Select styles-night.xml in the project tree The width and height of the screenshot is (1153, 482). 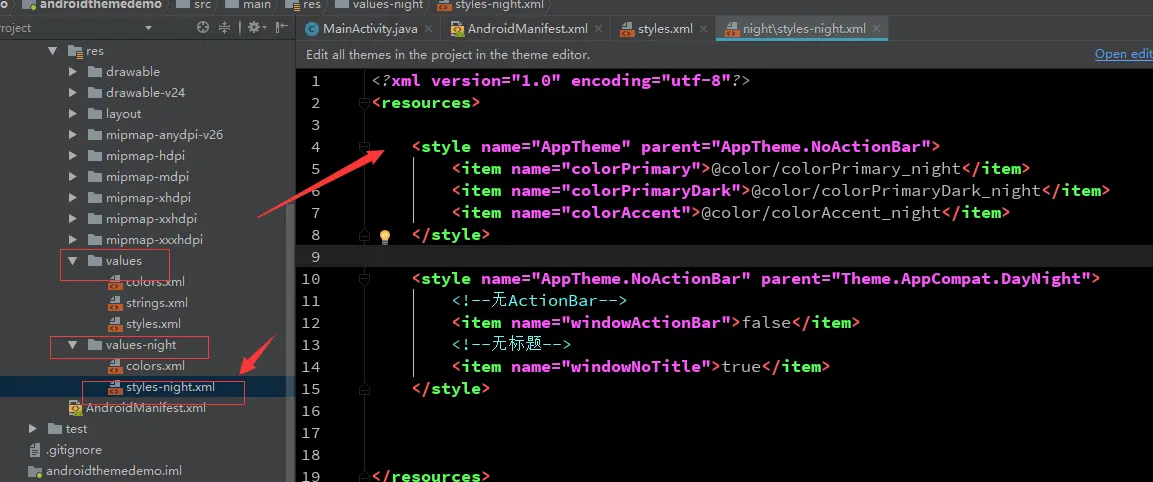[170, 386]
